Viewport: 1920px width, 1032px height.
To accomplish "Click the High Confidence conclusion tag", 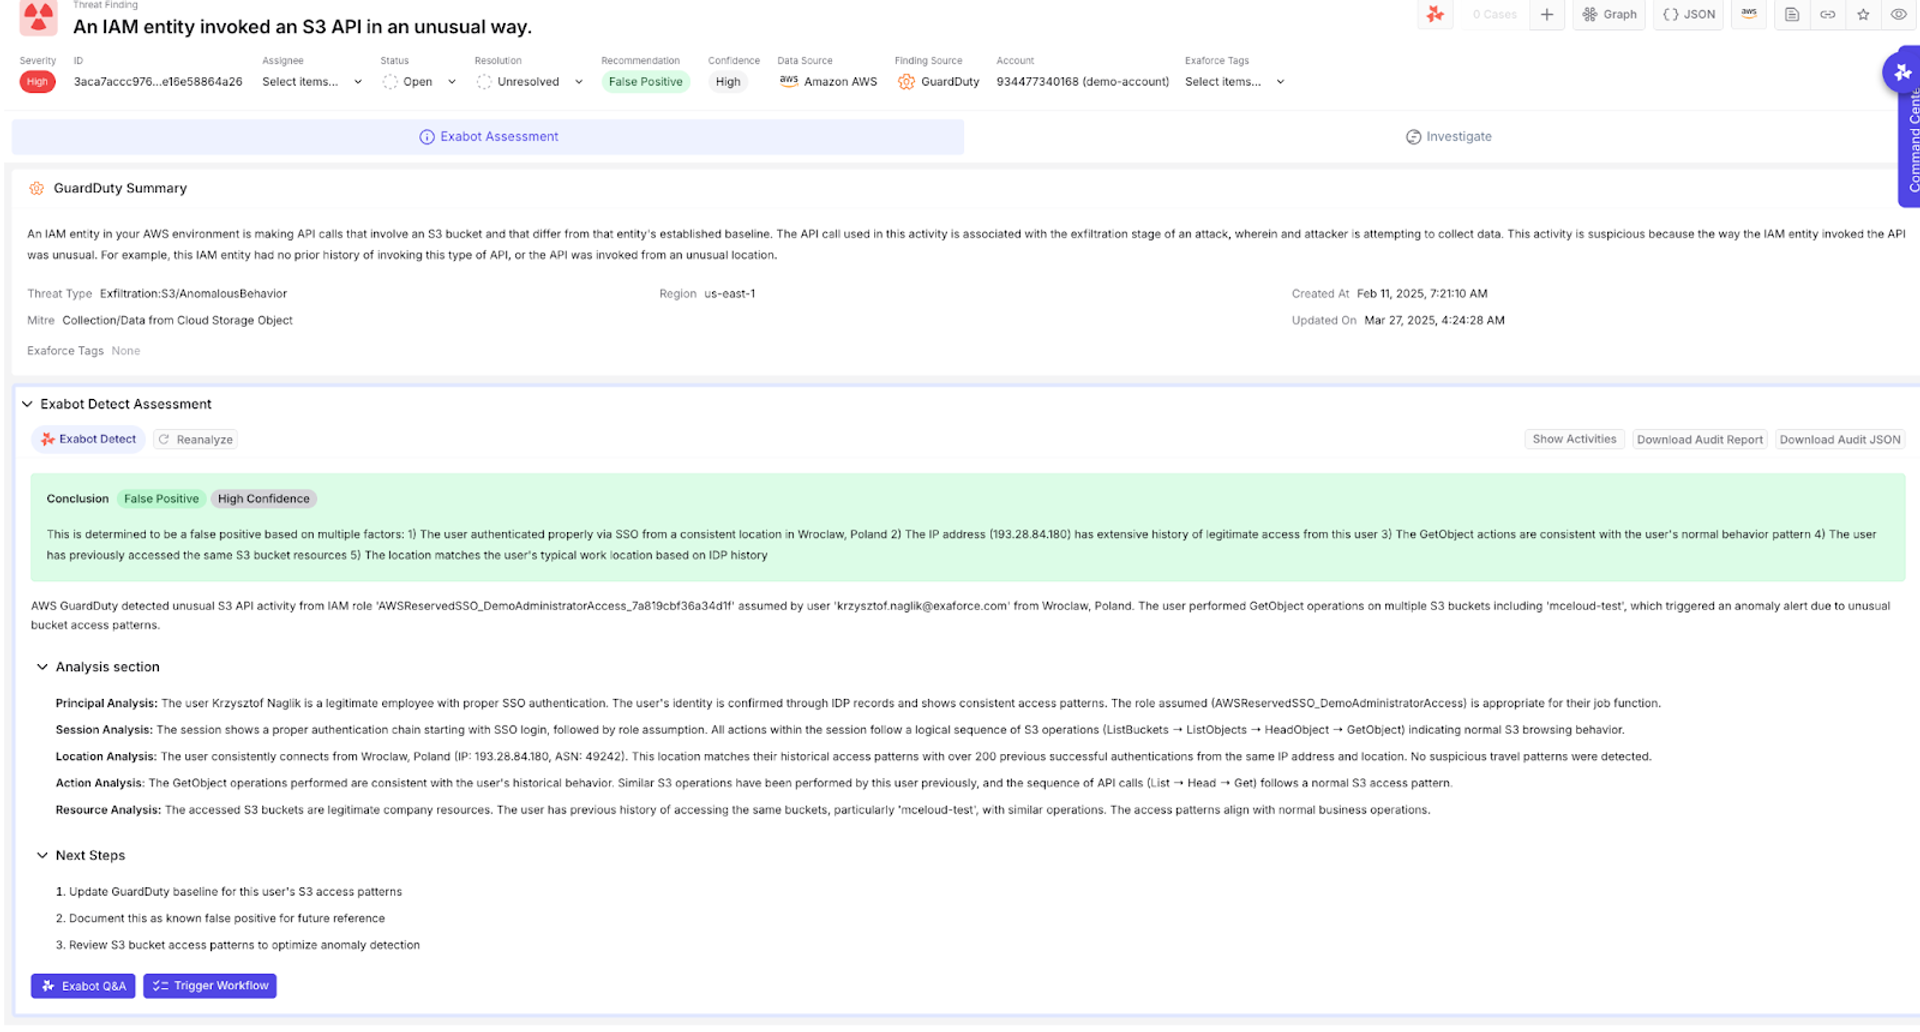I will click(263, 499).
